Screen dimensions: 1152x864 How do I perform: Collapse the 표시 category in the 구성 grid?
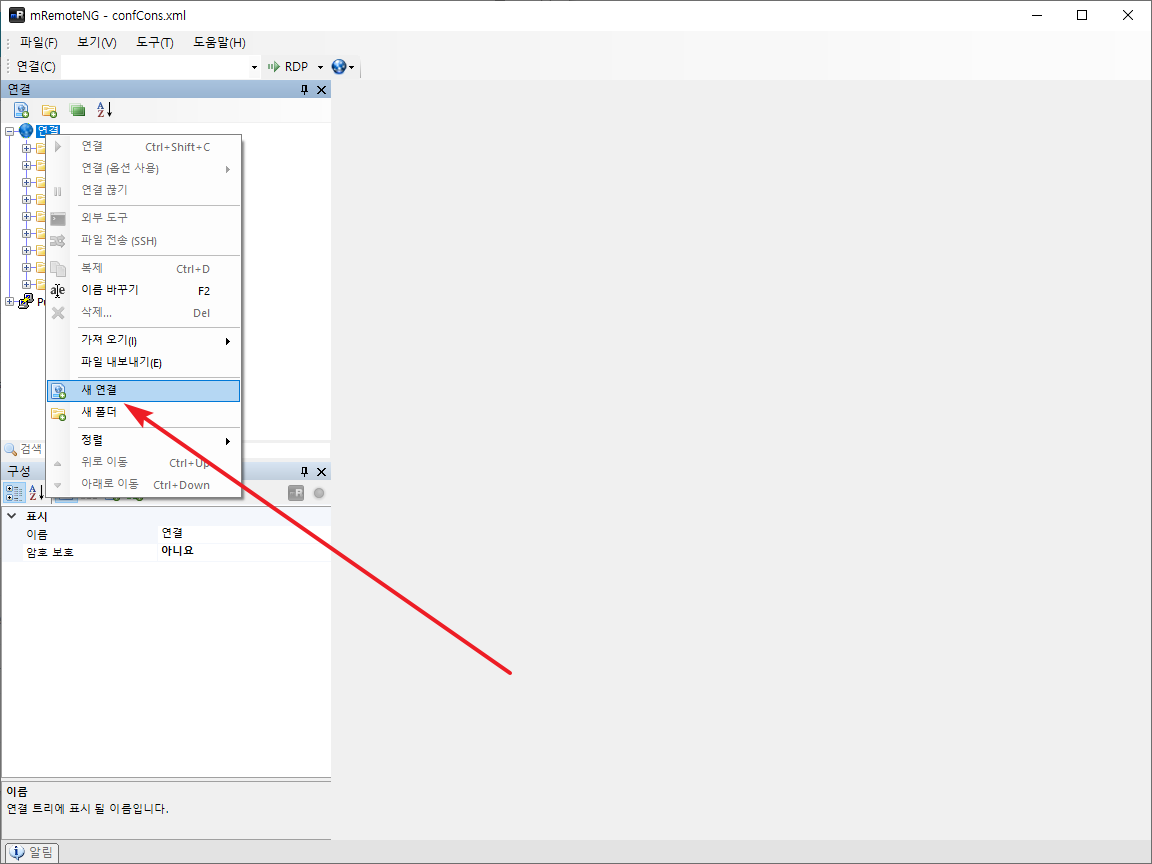12,516
